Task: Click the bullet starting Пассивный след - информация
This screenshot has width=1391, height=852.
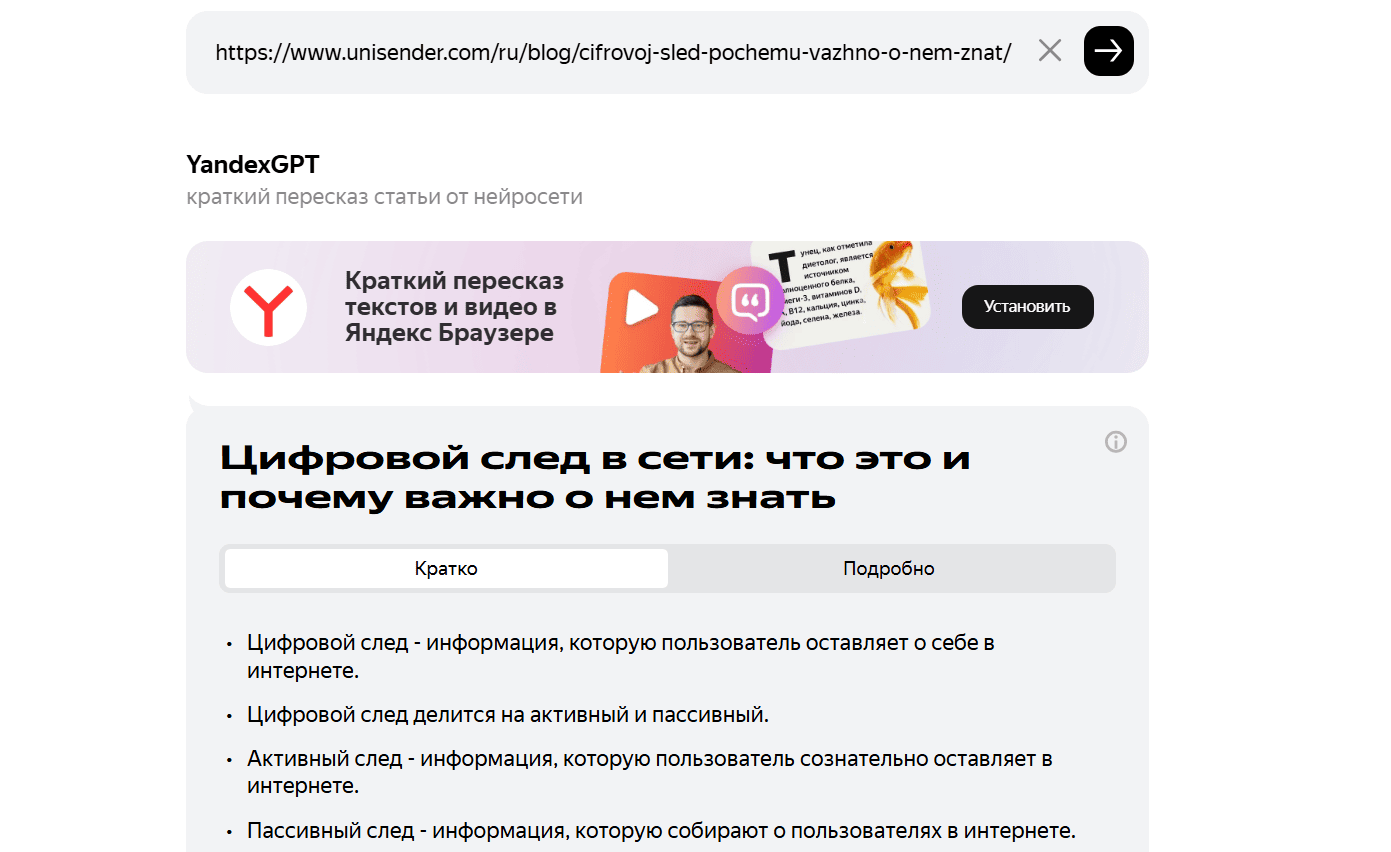Action: 661,831
